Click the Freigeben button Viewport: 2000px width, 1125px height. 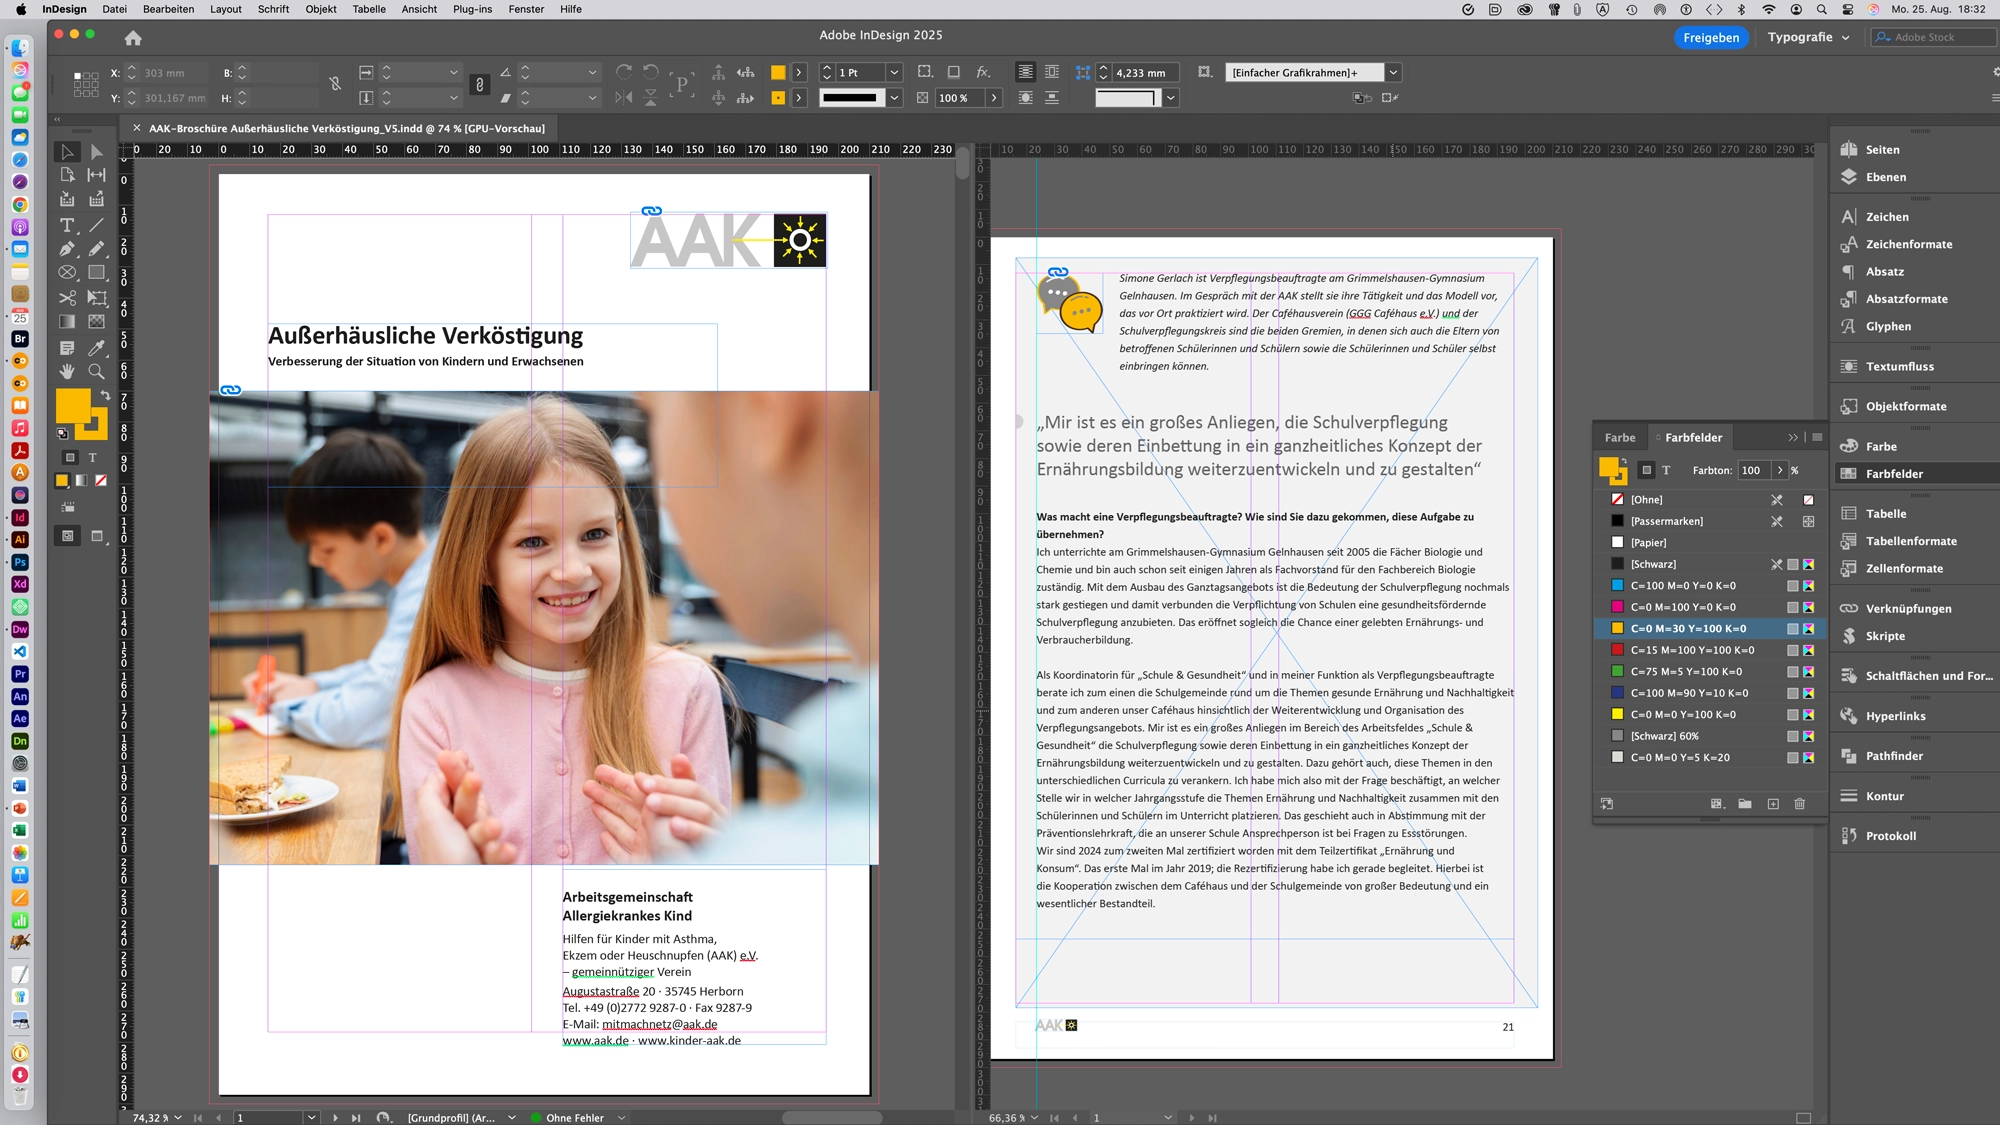pos(1710,37)
